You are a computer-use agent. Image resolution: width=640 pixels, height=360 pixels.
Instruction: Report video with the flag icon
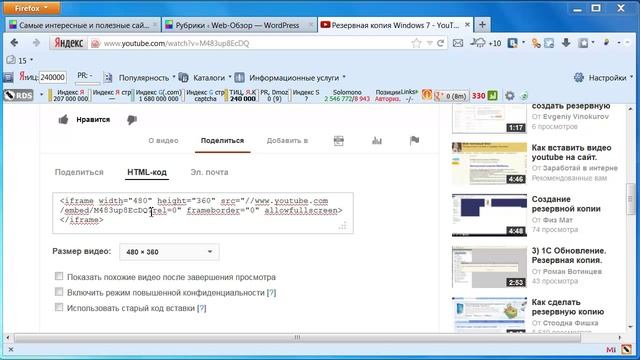(x=414, y=141)
